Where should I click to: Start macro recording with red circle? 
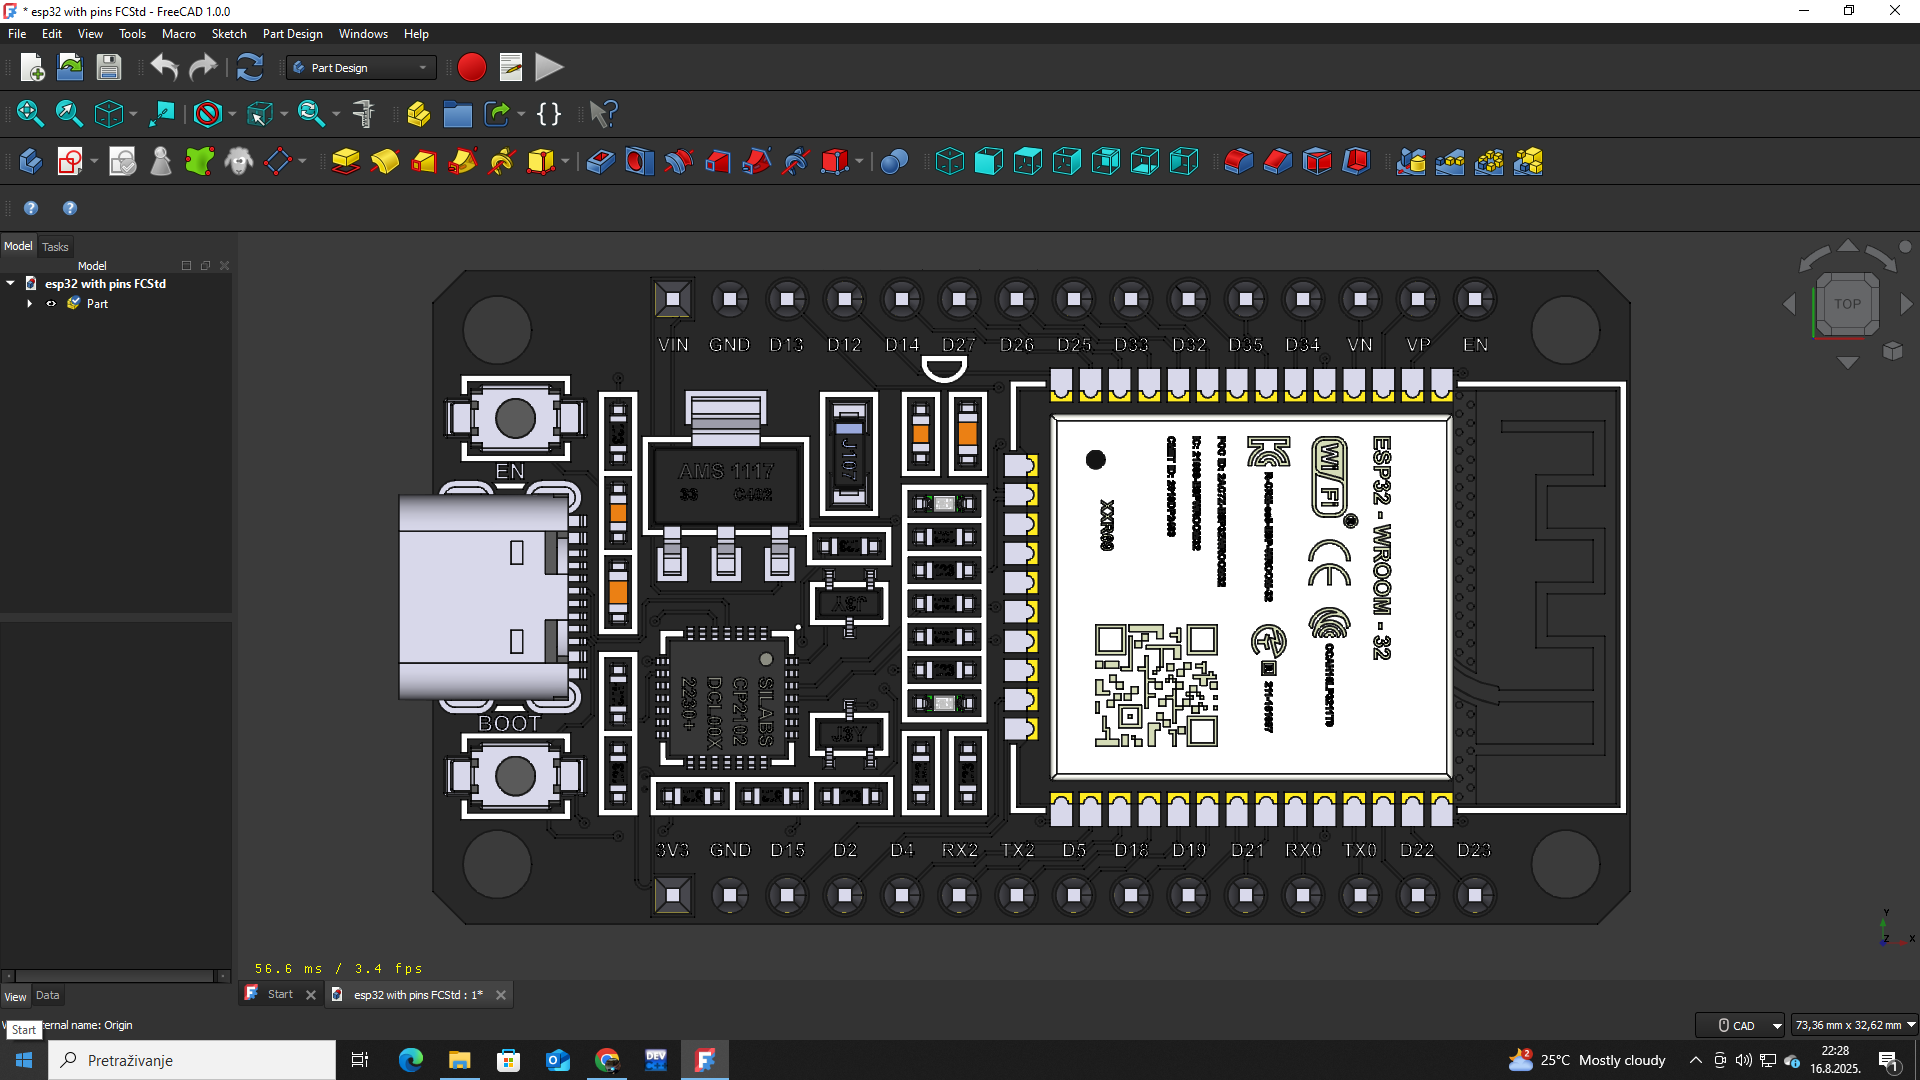click(471, 67)
